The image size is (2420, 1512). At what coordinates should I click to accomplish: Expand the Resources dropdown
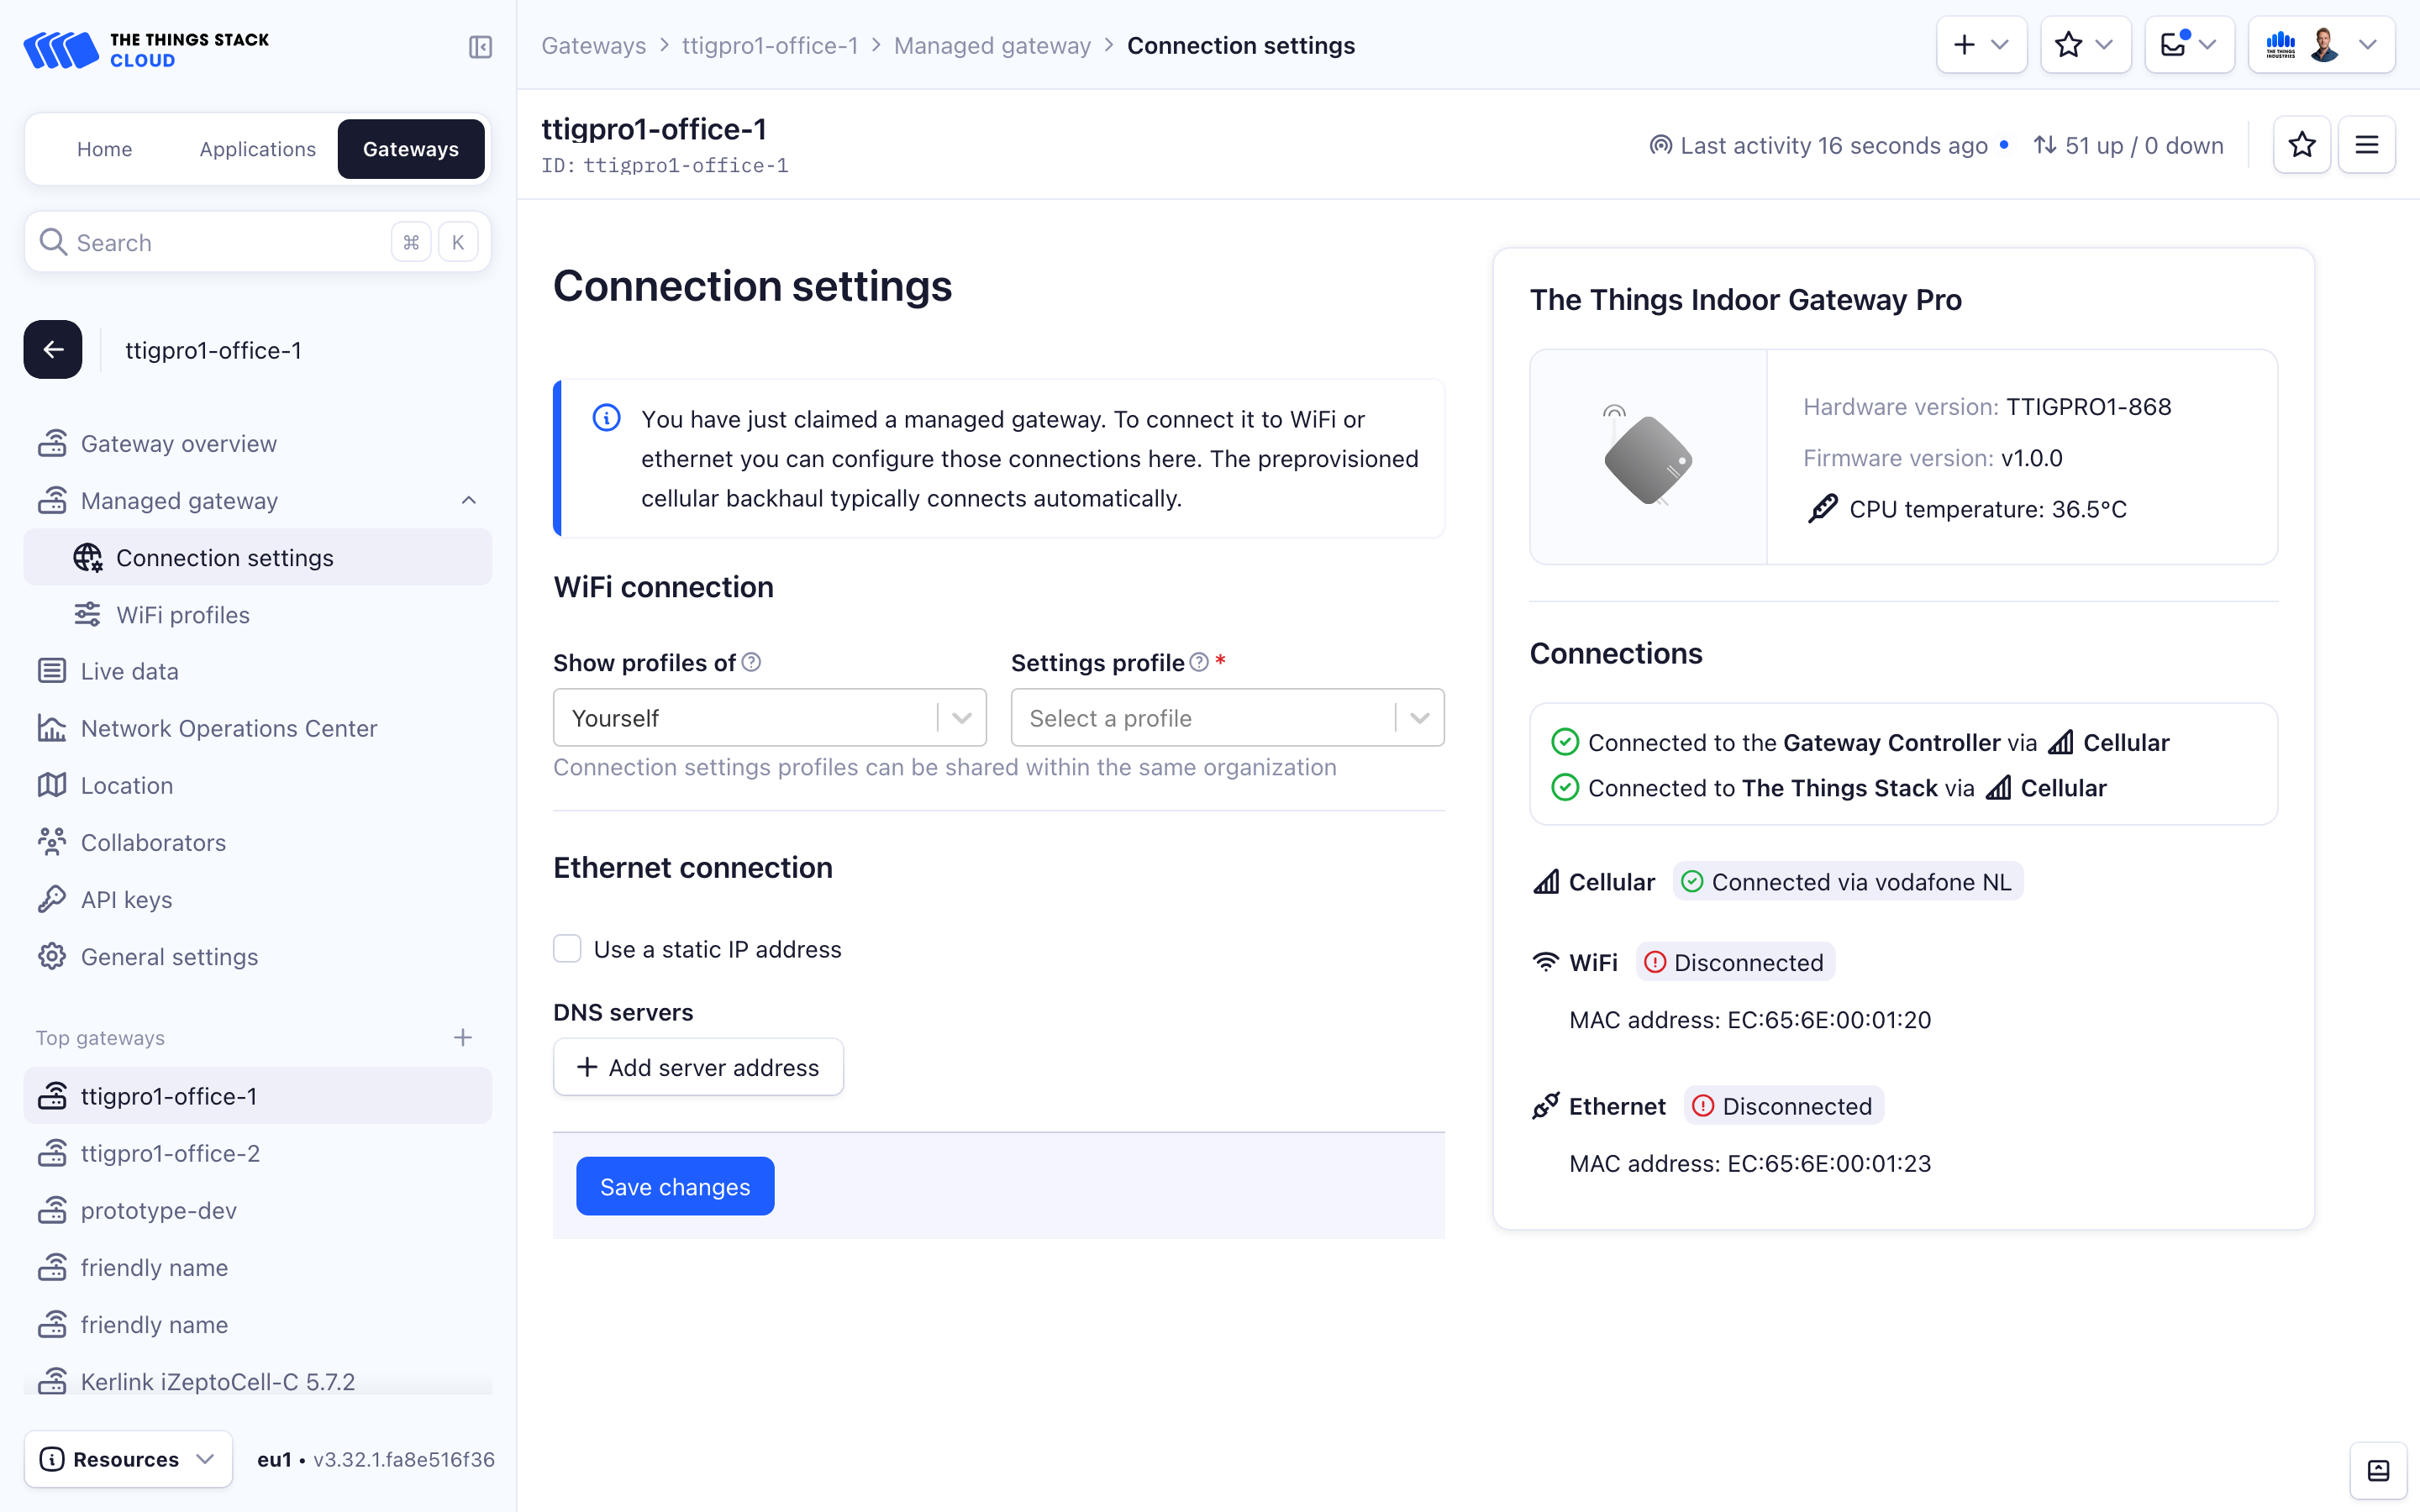(128, 1459)
